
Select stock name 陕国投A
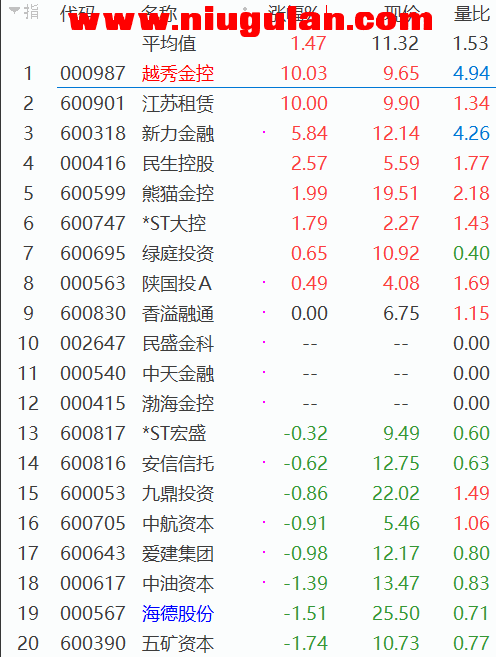[x=177, y=284]
